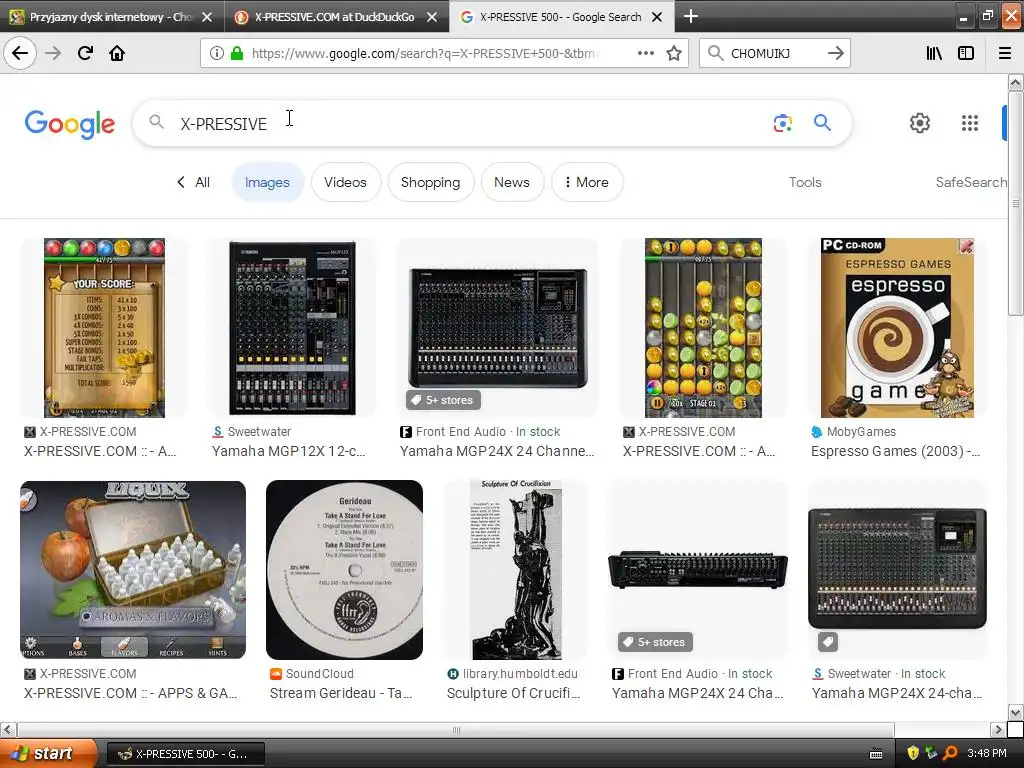Open Front End Audio MGP24X mixer thumbnail

coord(497,328)
